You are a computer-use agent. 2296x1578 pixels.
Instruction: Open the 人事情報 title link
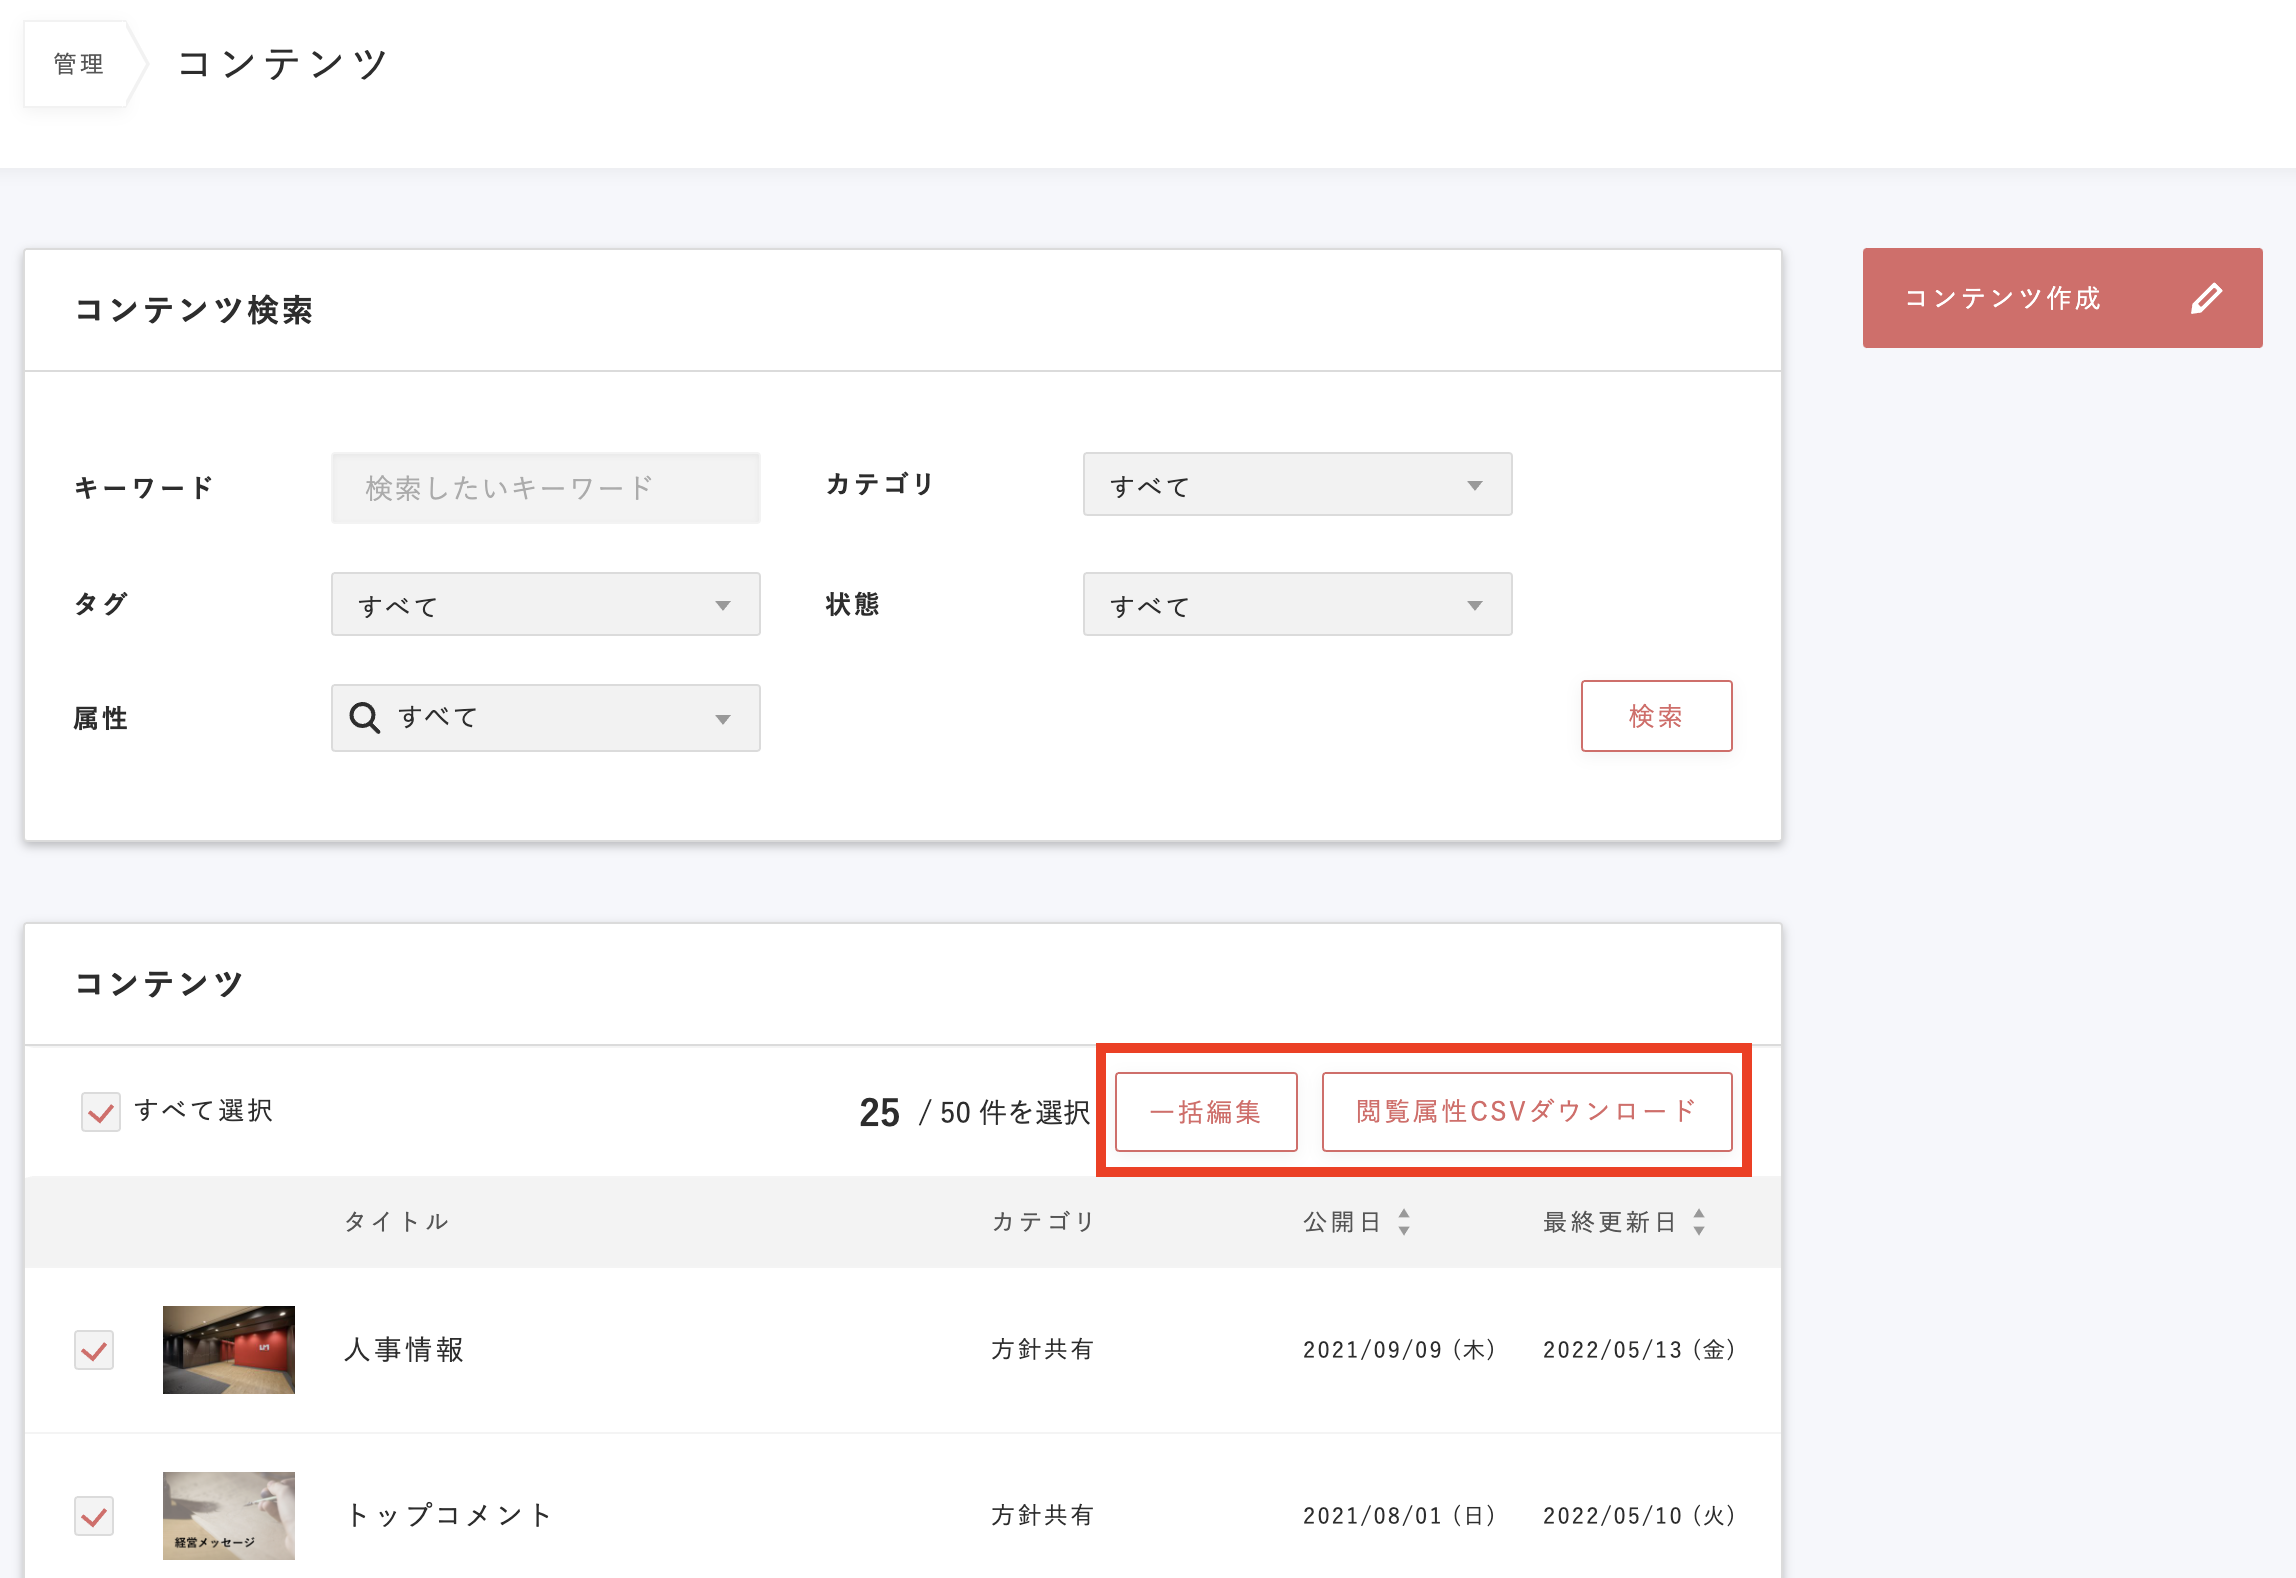404,1350
